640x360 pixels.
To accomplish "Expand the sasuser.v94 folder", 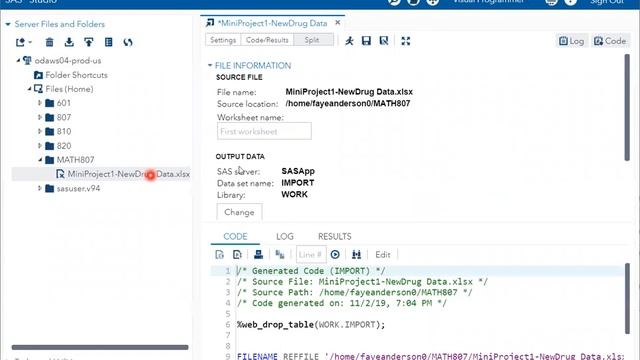I will pyautogui.click(x=40, y=188).
